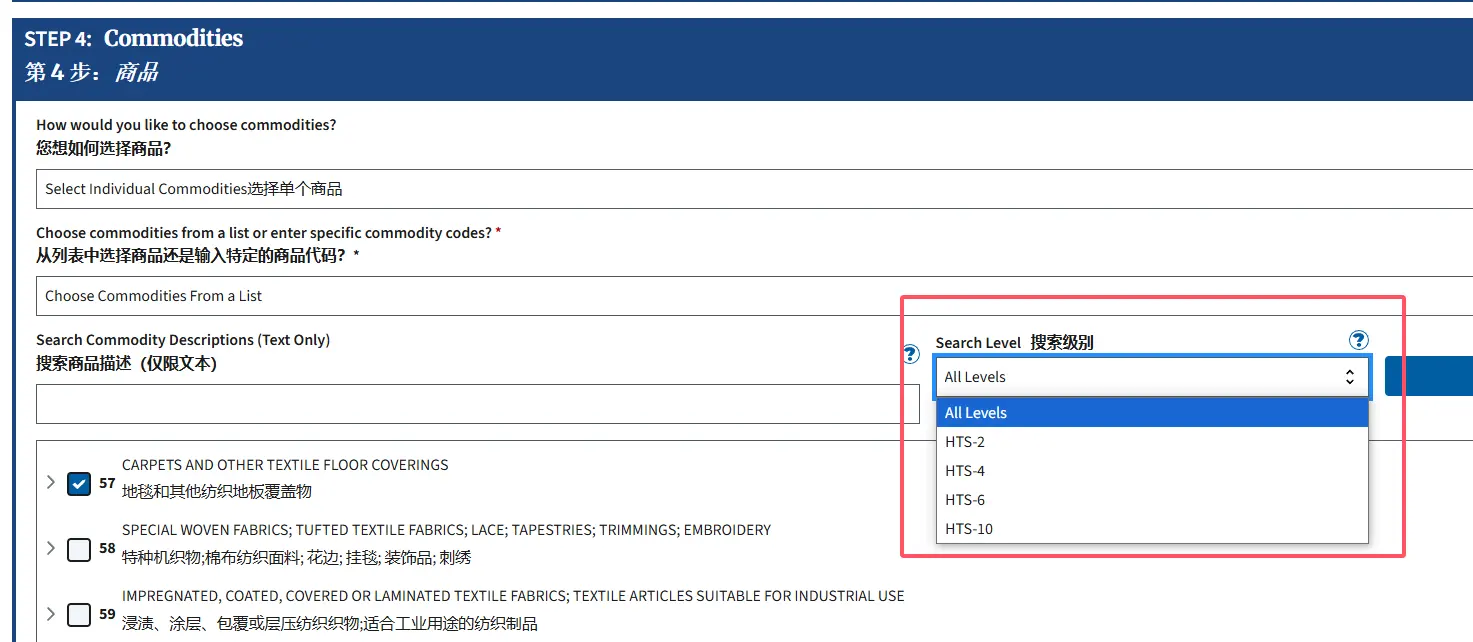The height and width of the screenshot is (642, 1473).
Task: Expand chapter 58 Special Woven Fabrics node
Action: tap(50, 548)
